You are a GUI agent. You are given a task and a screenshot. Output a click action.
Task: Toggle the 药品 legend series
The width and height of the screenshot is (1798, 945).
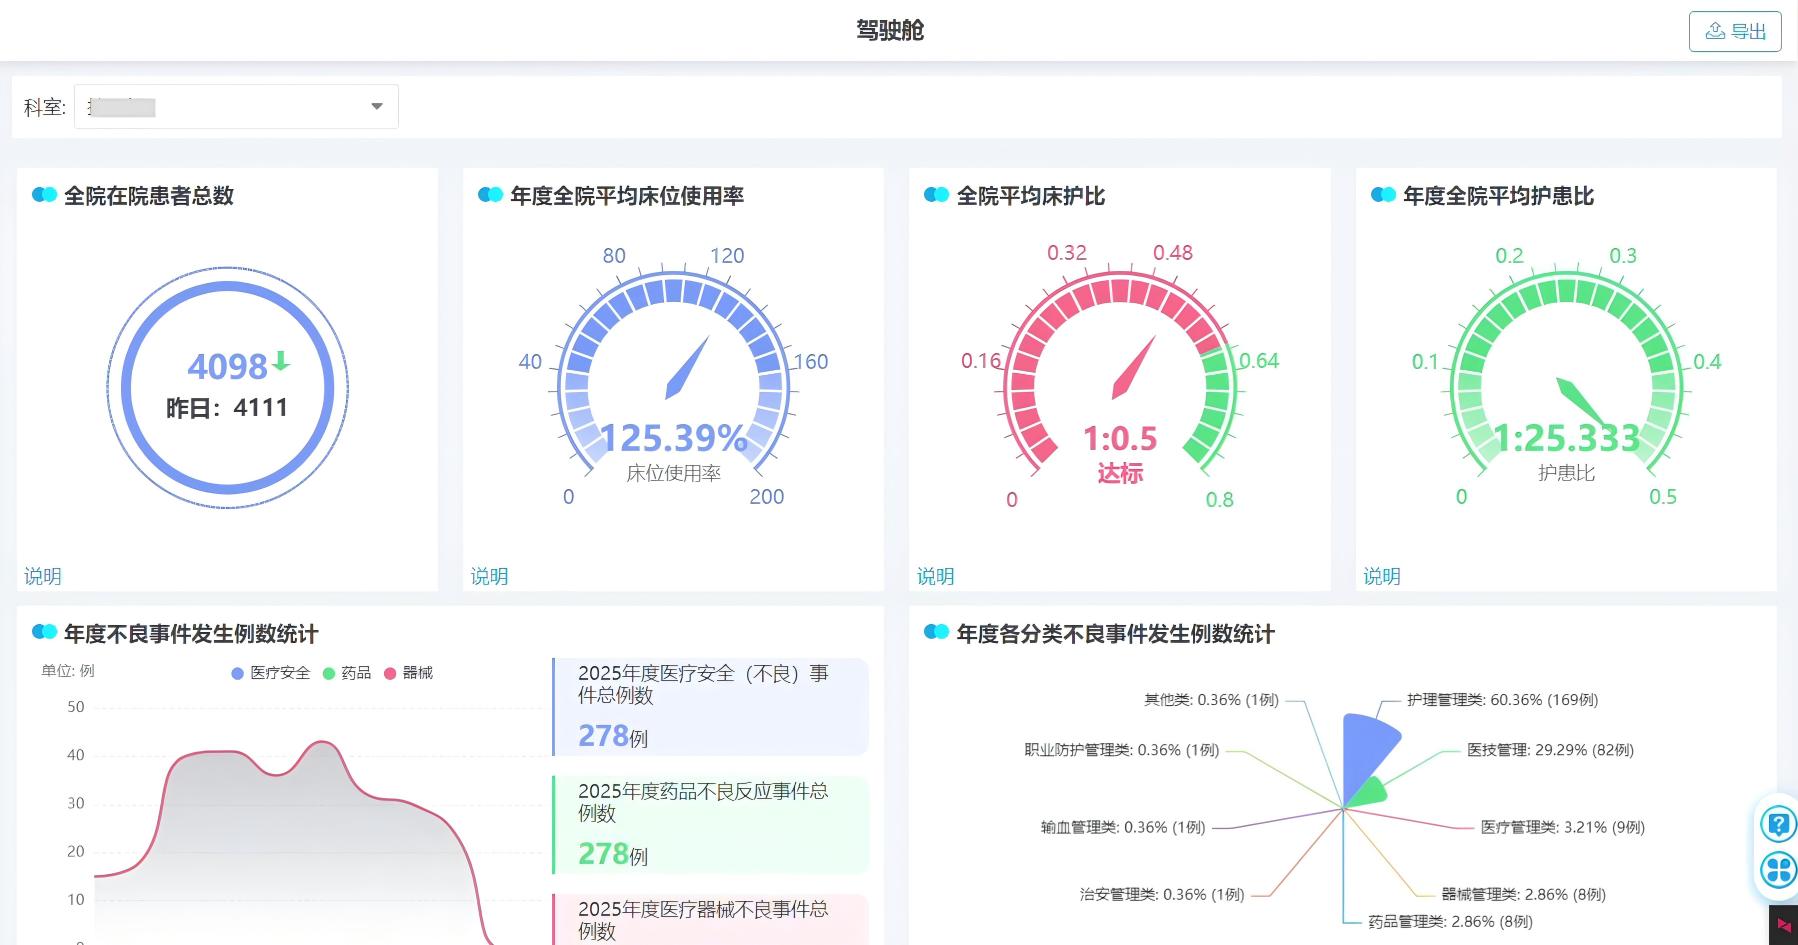(346, 673)
